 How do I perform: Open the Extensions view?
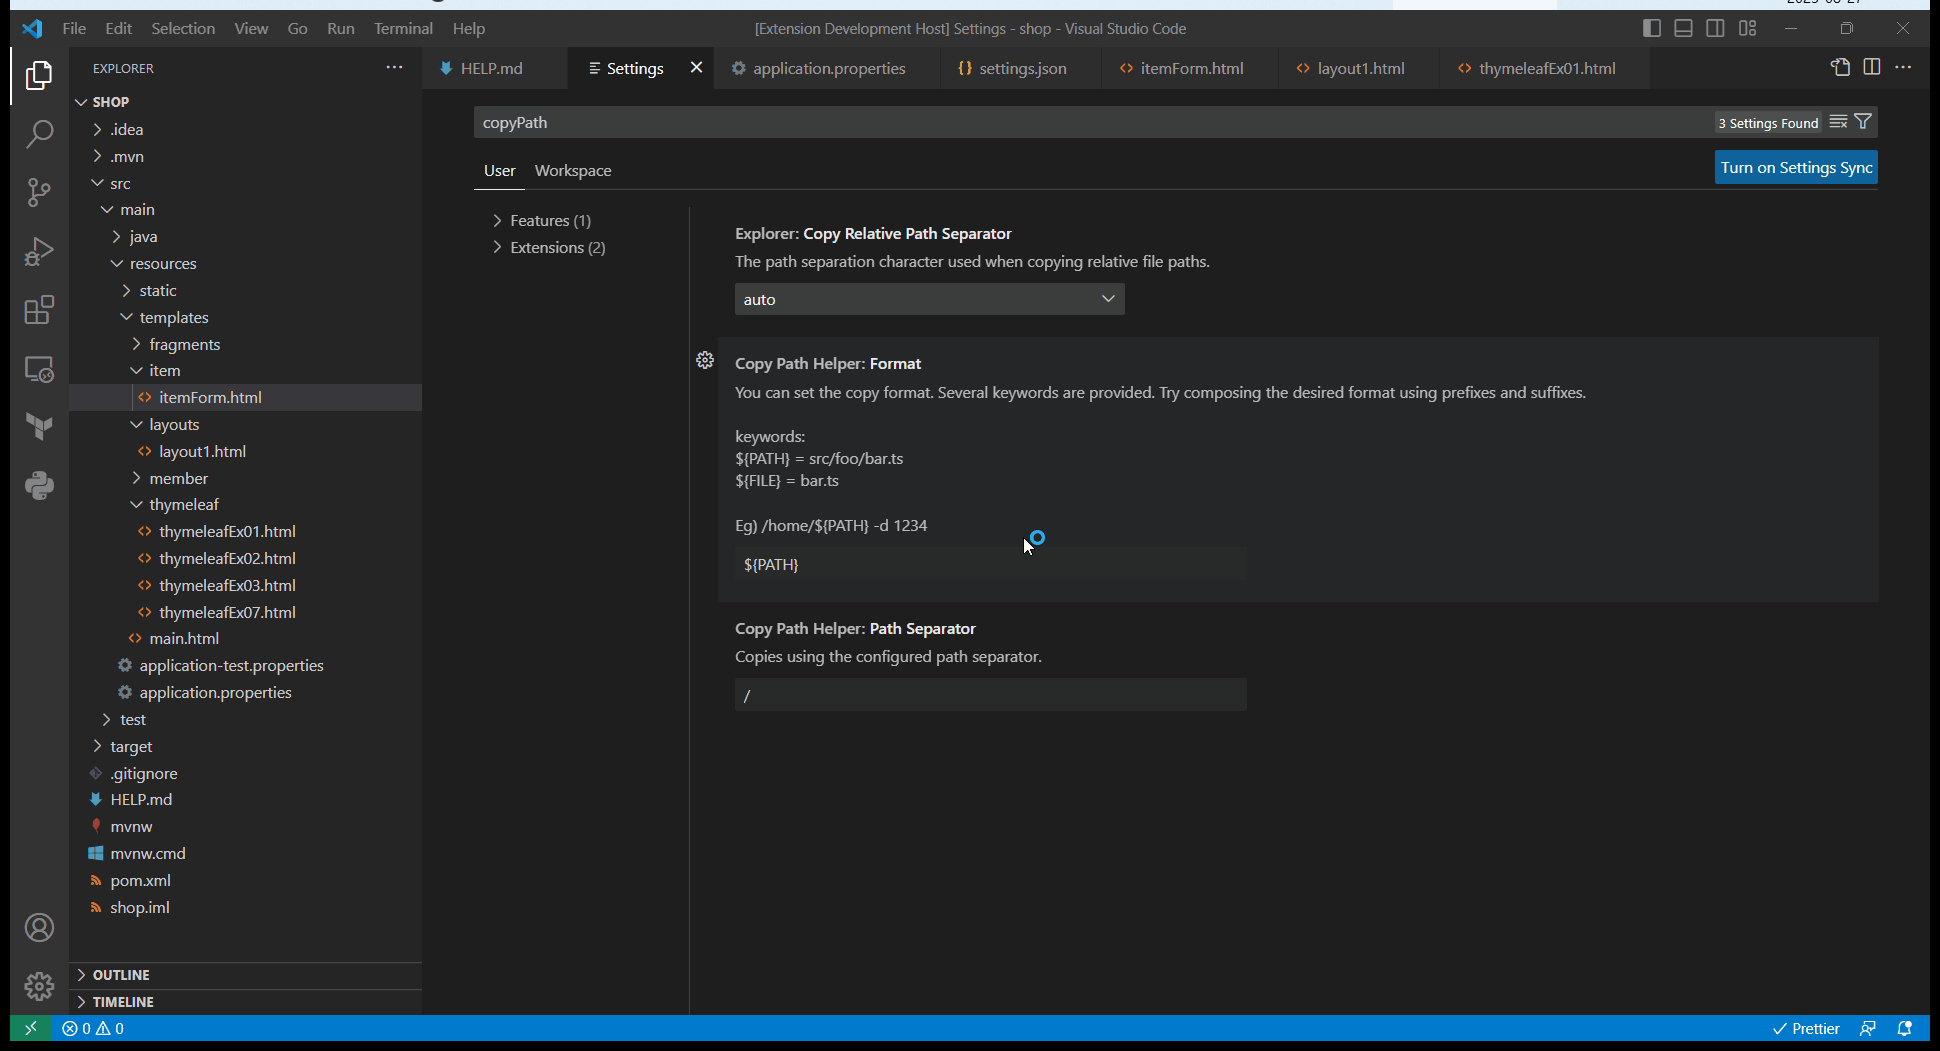[39, 310]
